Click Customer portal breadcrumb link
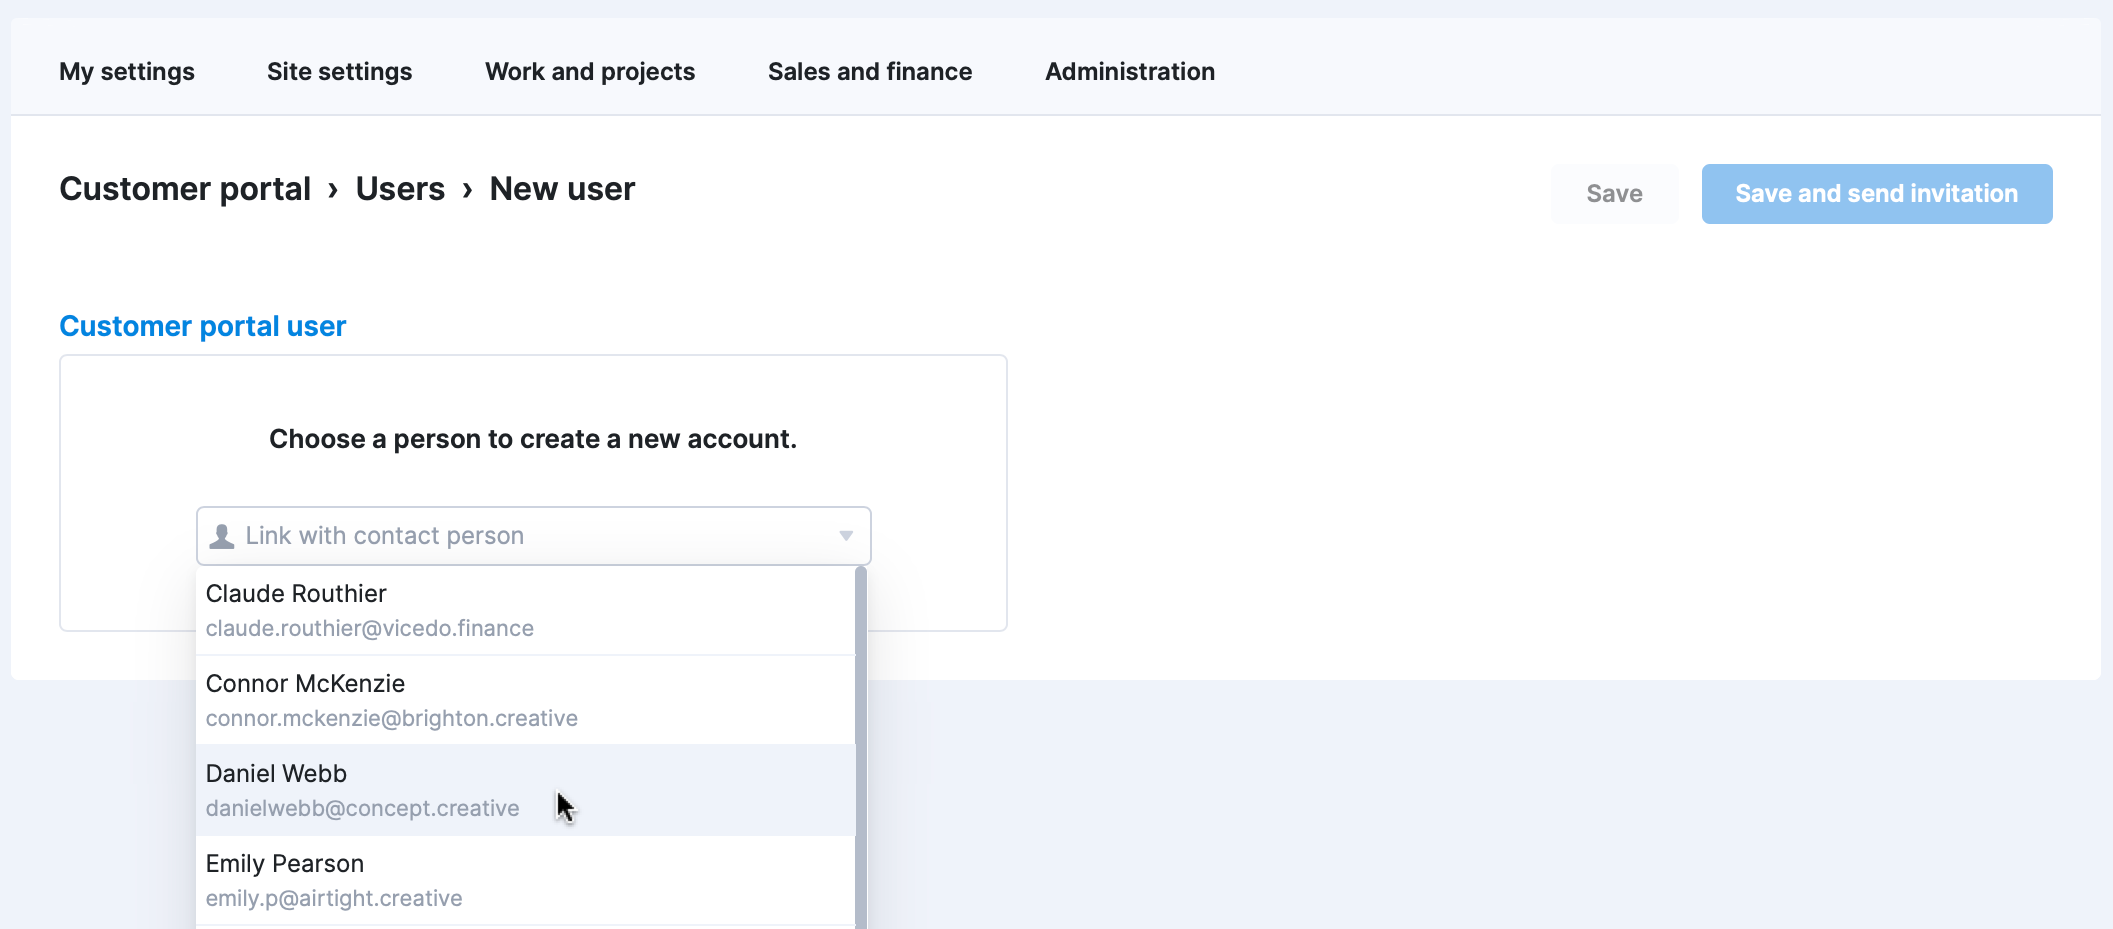The image size is (2113, 929). click(185, 189)
